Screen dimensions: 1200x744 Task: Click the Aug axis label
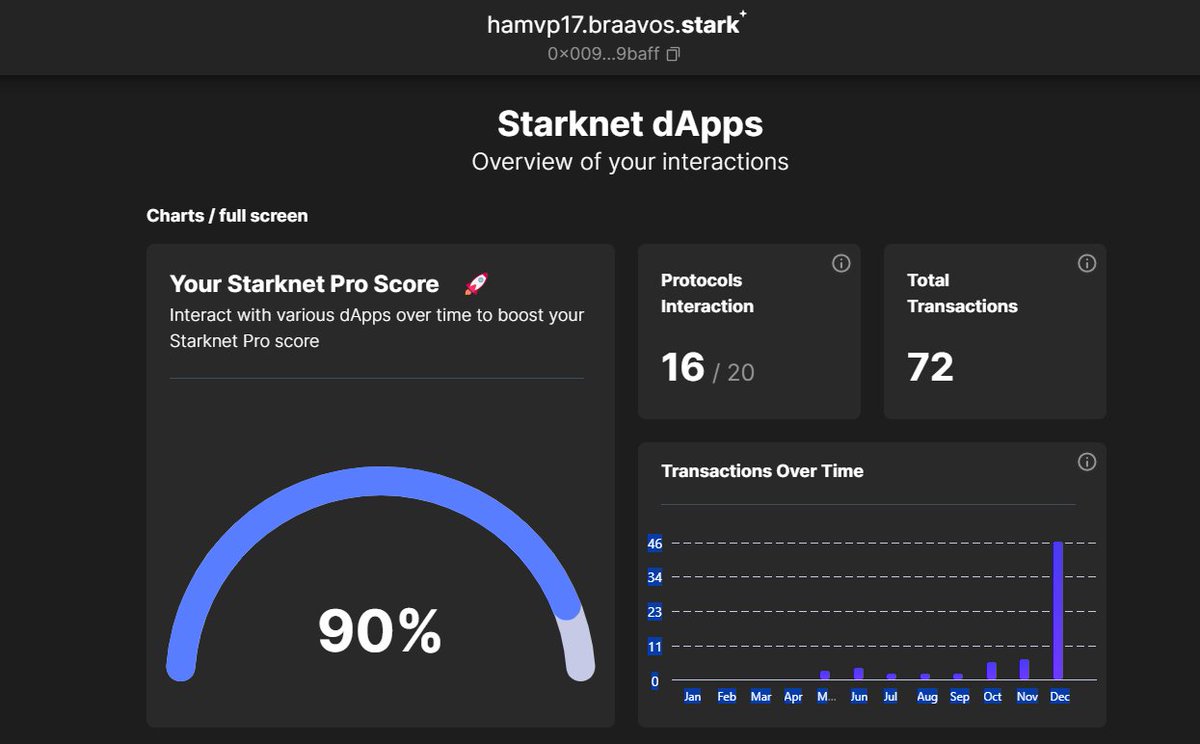(927, 696)
